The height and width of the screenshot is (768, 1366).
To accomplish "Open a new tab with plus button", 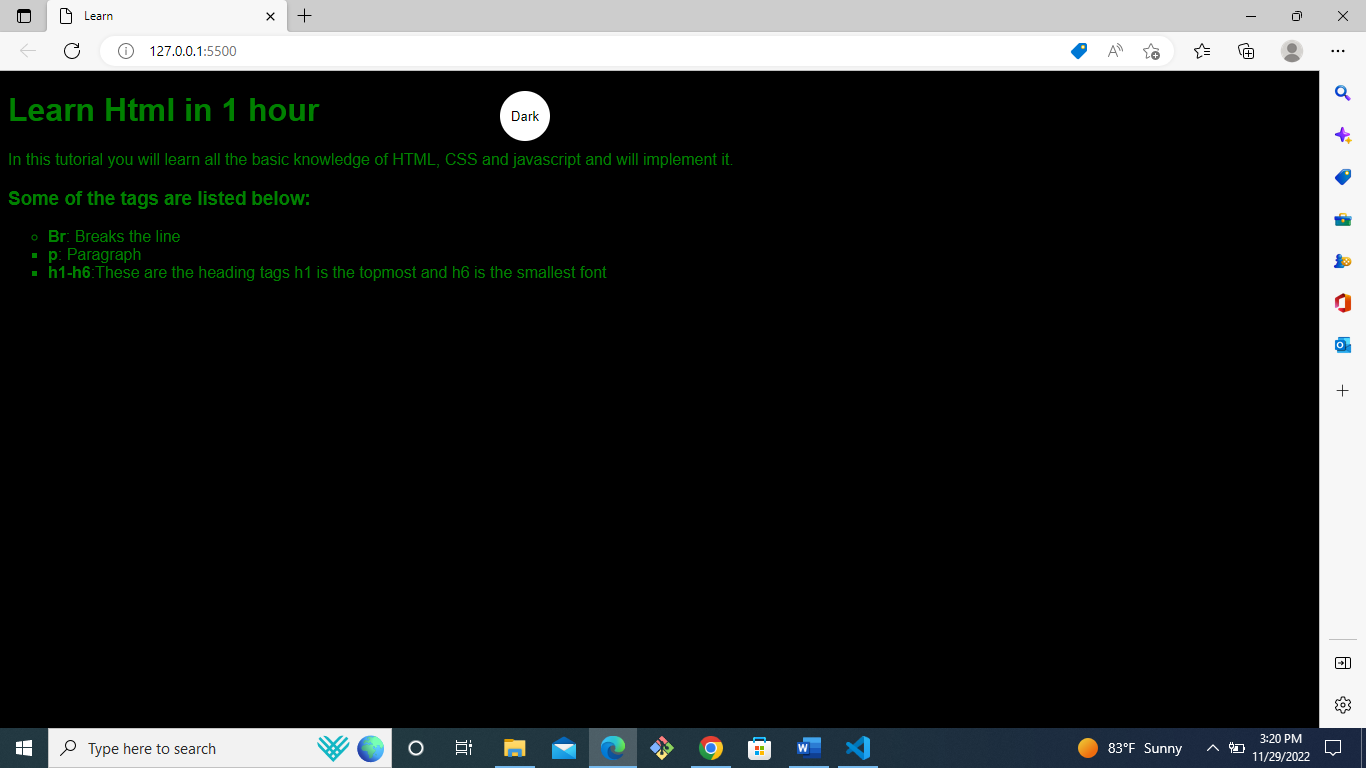I will (305, 16).
